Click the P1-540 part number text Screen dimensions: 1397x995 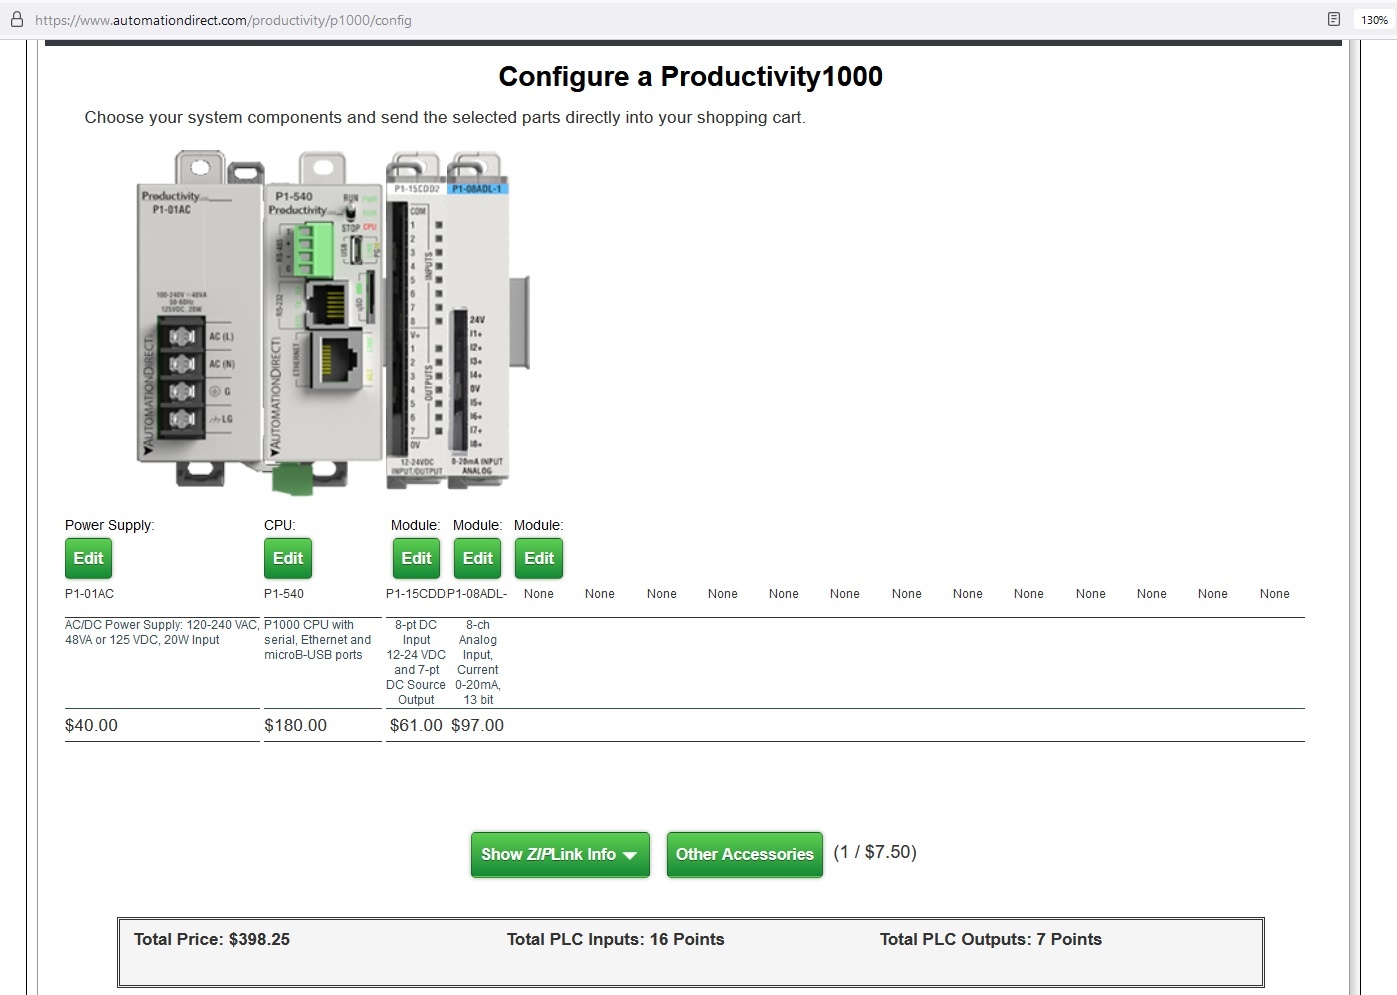284,594
